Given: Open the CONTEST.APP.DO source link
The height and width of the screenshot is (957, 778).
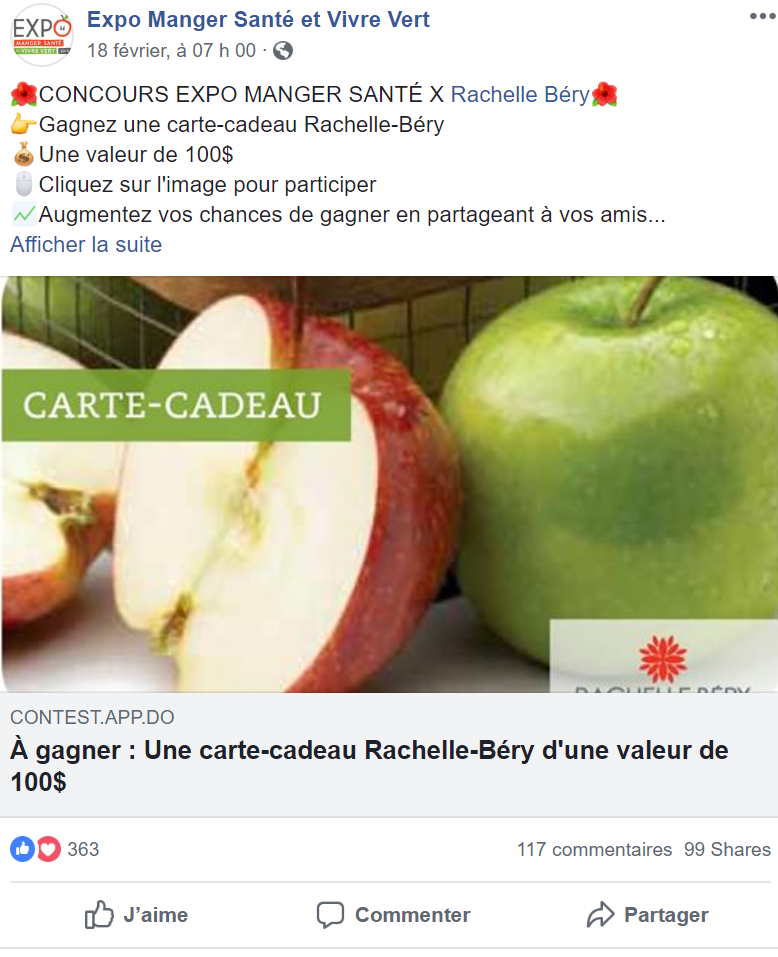Looking at the screenshot, I should (92, 717).
